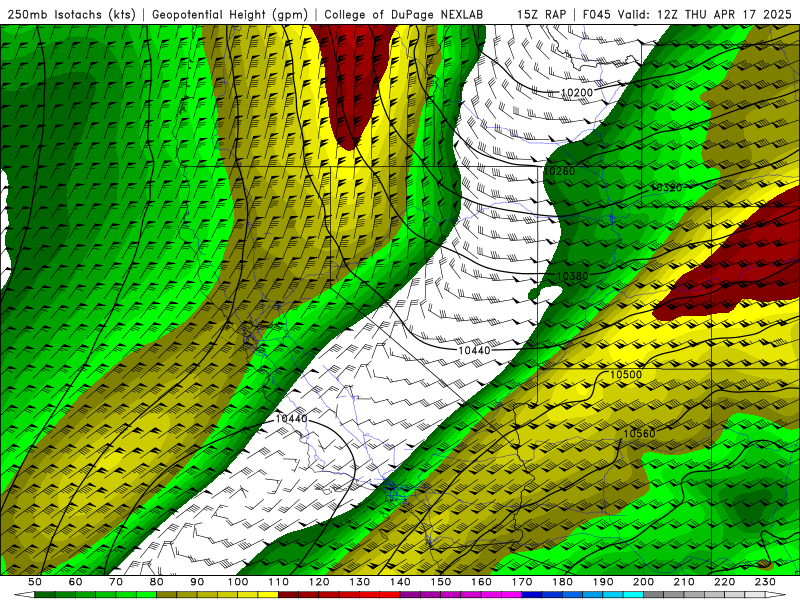Click the '250mb Isotachs (kts)' title text
800x600 pixels.
click(71, 14)
